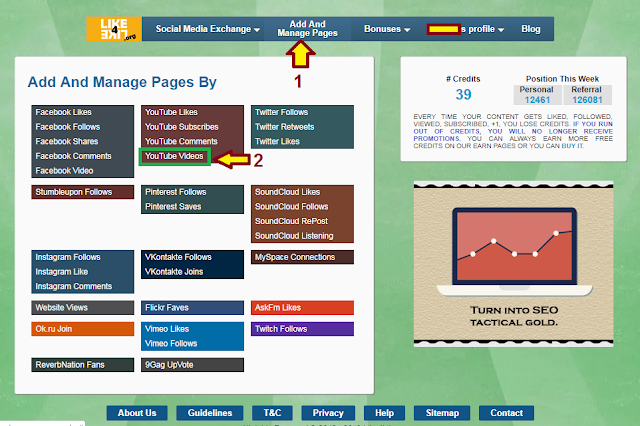Open the Social Media Exchange dropdown
640x426 pixels.
(x=207, y=29)
